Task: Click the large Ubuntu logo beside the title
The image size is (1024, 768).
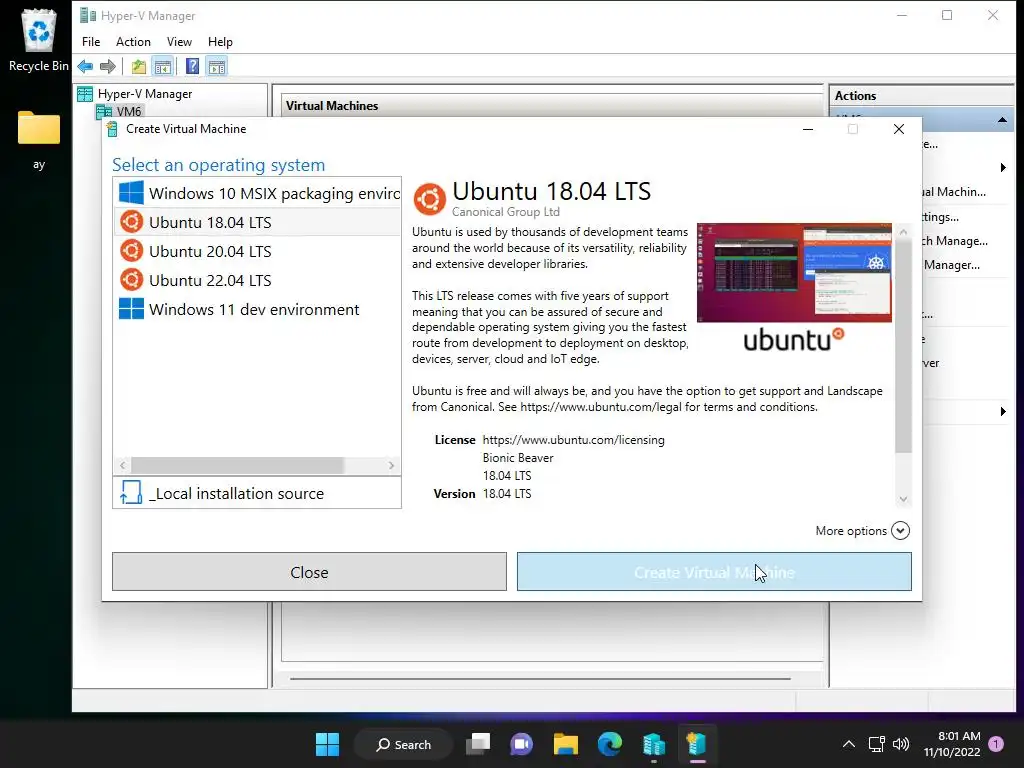Action: tap(429, 199)
